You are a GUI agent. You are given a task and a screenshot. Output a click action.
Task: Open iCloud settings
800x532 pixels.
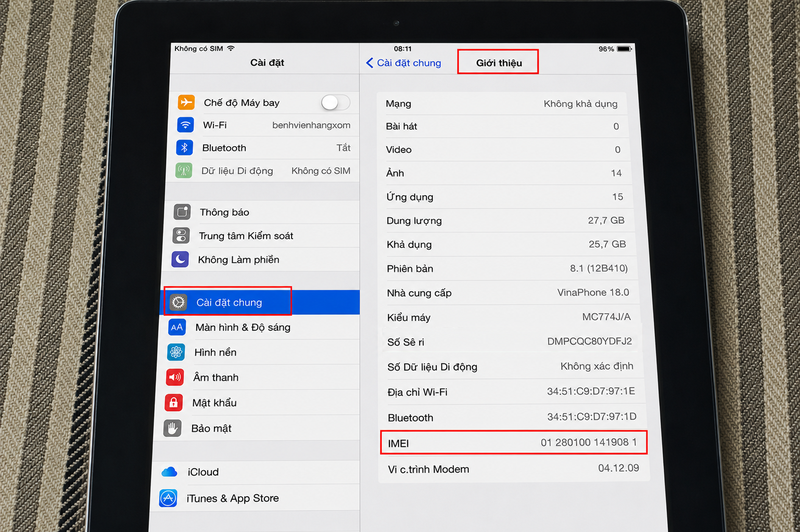click(255, 472)
